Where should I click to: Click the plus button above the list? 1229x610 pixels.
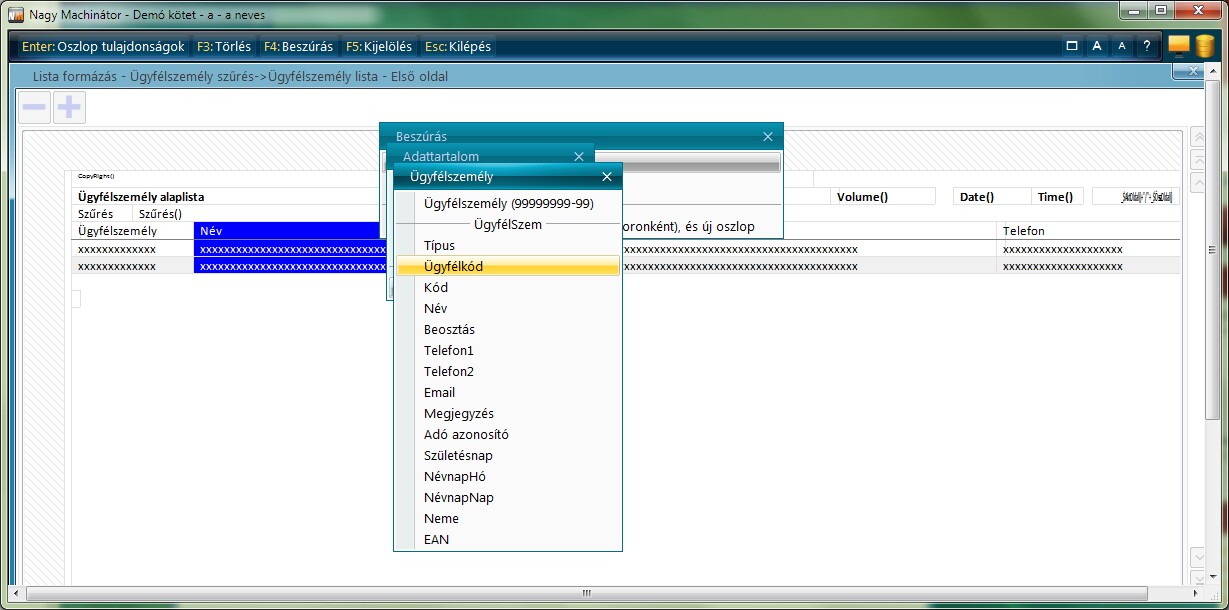click(69, 108)
